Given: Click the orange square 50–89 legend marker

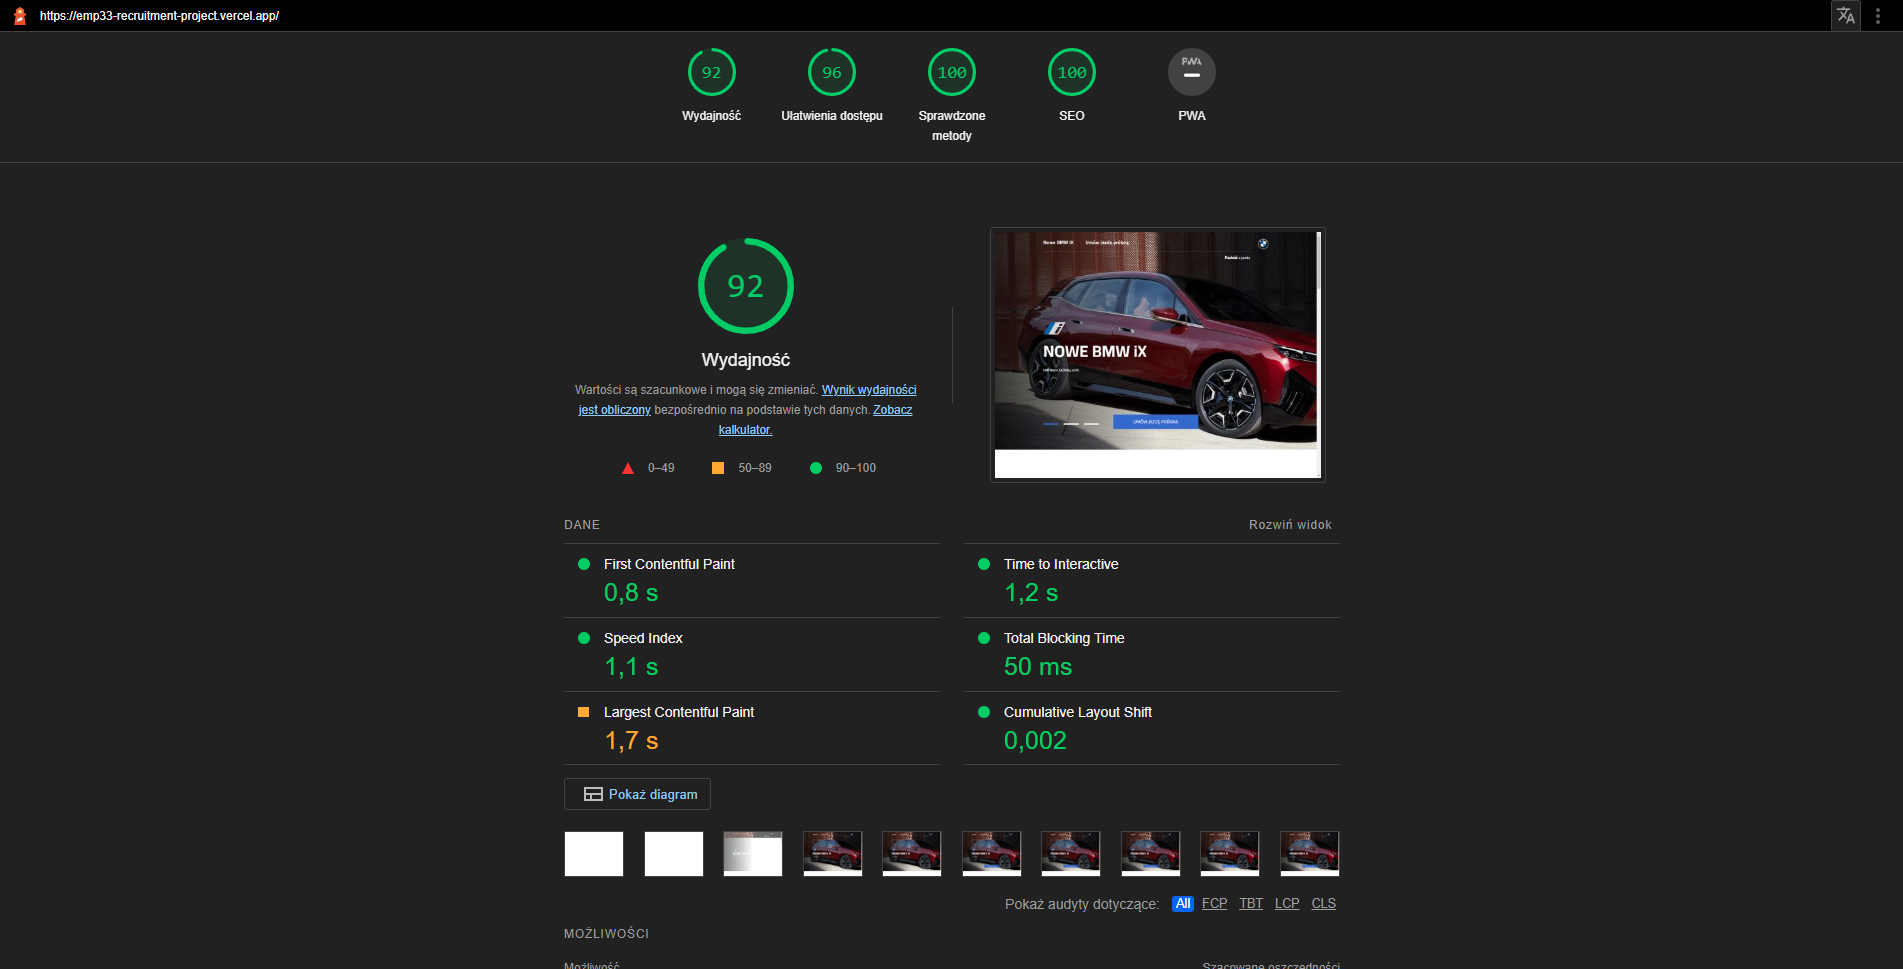Looking at the screenshot, I should tap(717, 467).
